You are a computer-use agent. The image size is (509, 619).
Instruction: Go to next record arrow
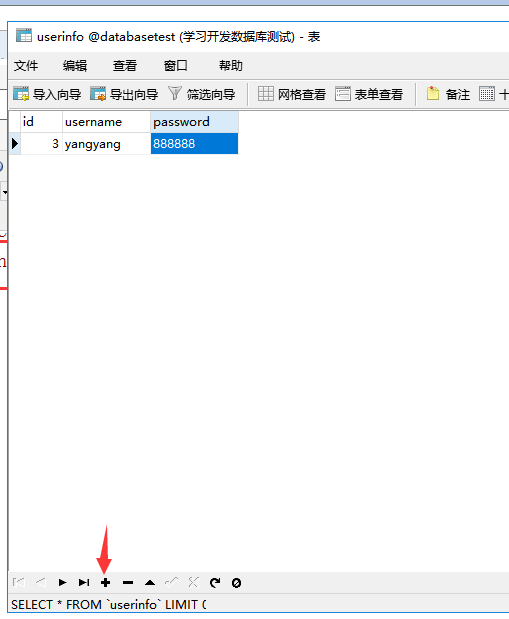tap(62, 582)
